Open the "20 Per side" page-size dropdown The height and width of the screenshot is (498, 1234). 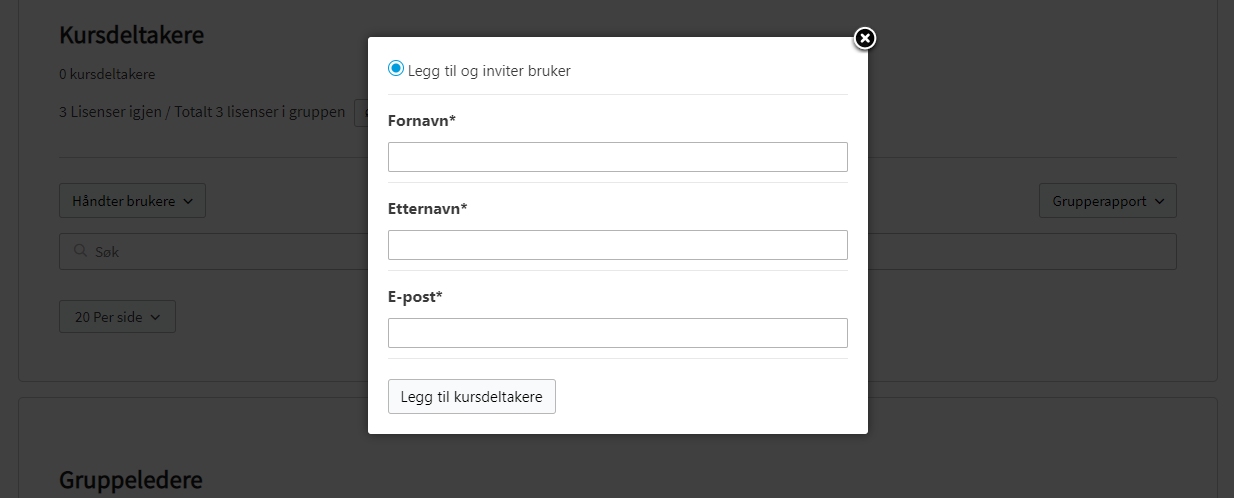click(x=117, y=317)
